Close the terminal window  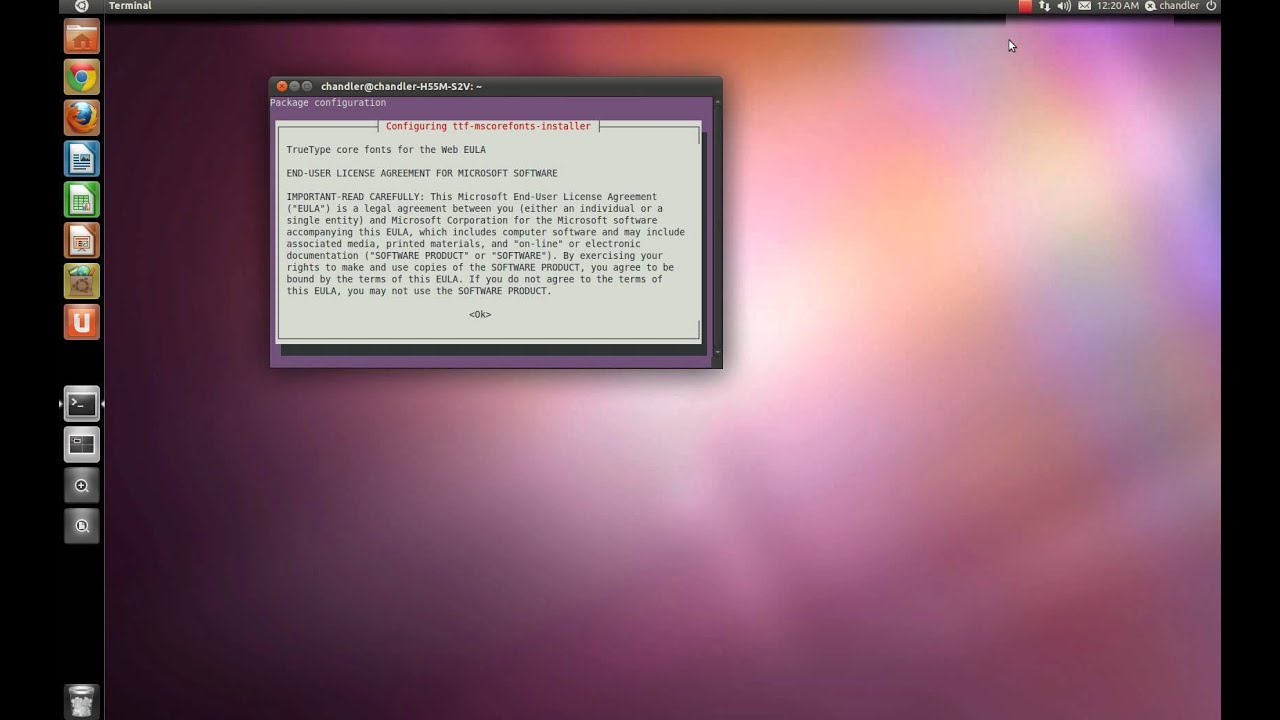(x=282, y=87)
